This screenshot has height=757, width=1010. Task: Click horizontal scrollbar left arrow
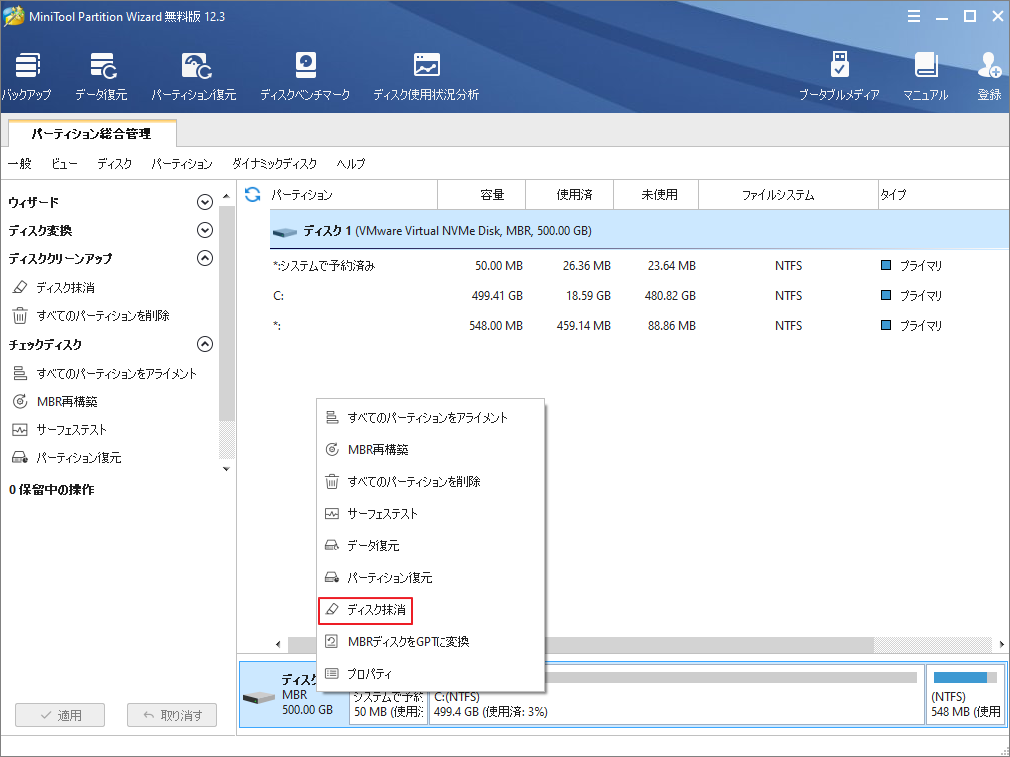coord(278,644)
